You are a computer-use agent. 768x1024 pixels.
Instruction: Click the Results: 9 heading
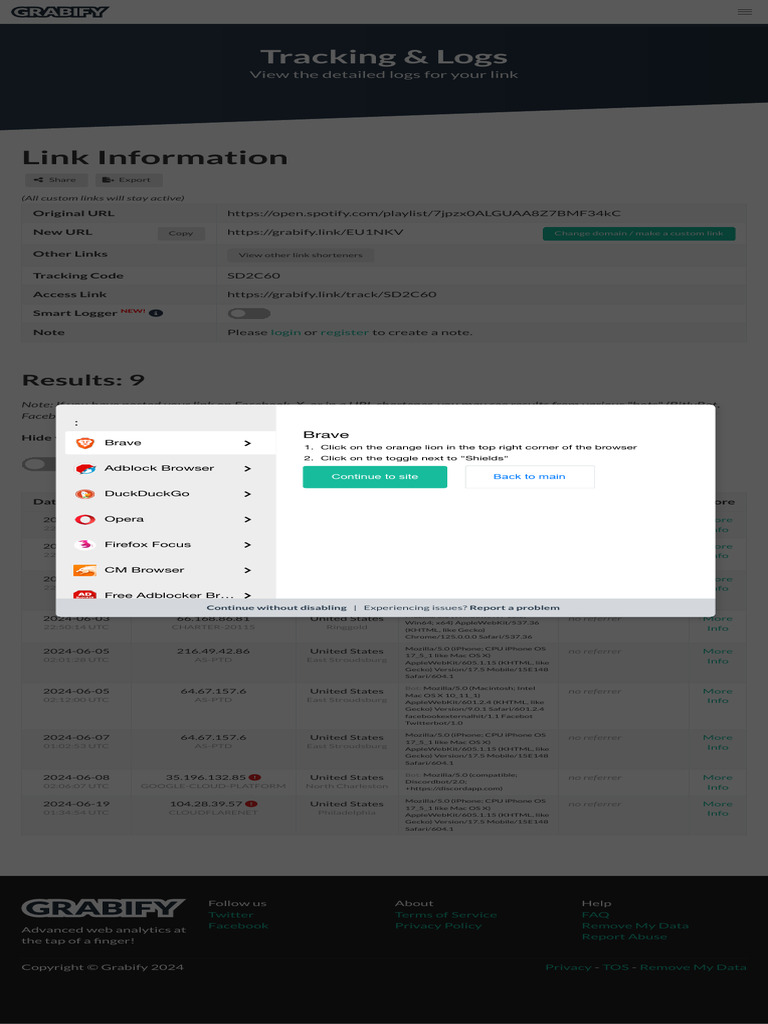pos(84,380)
